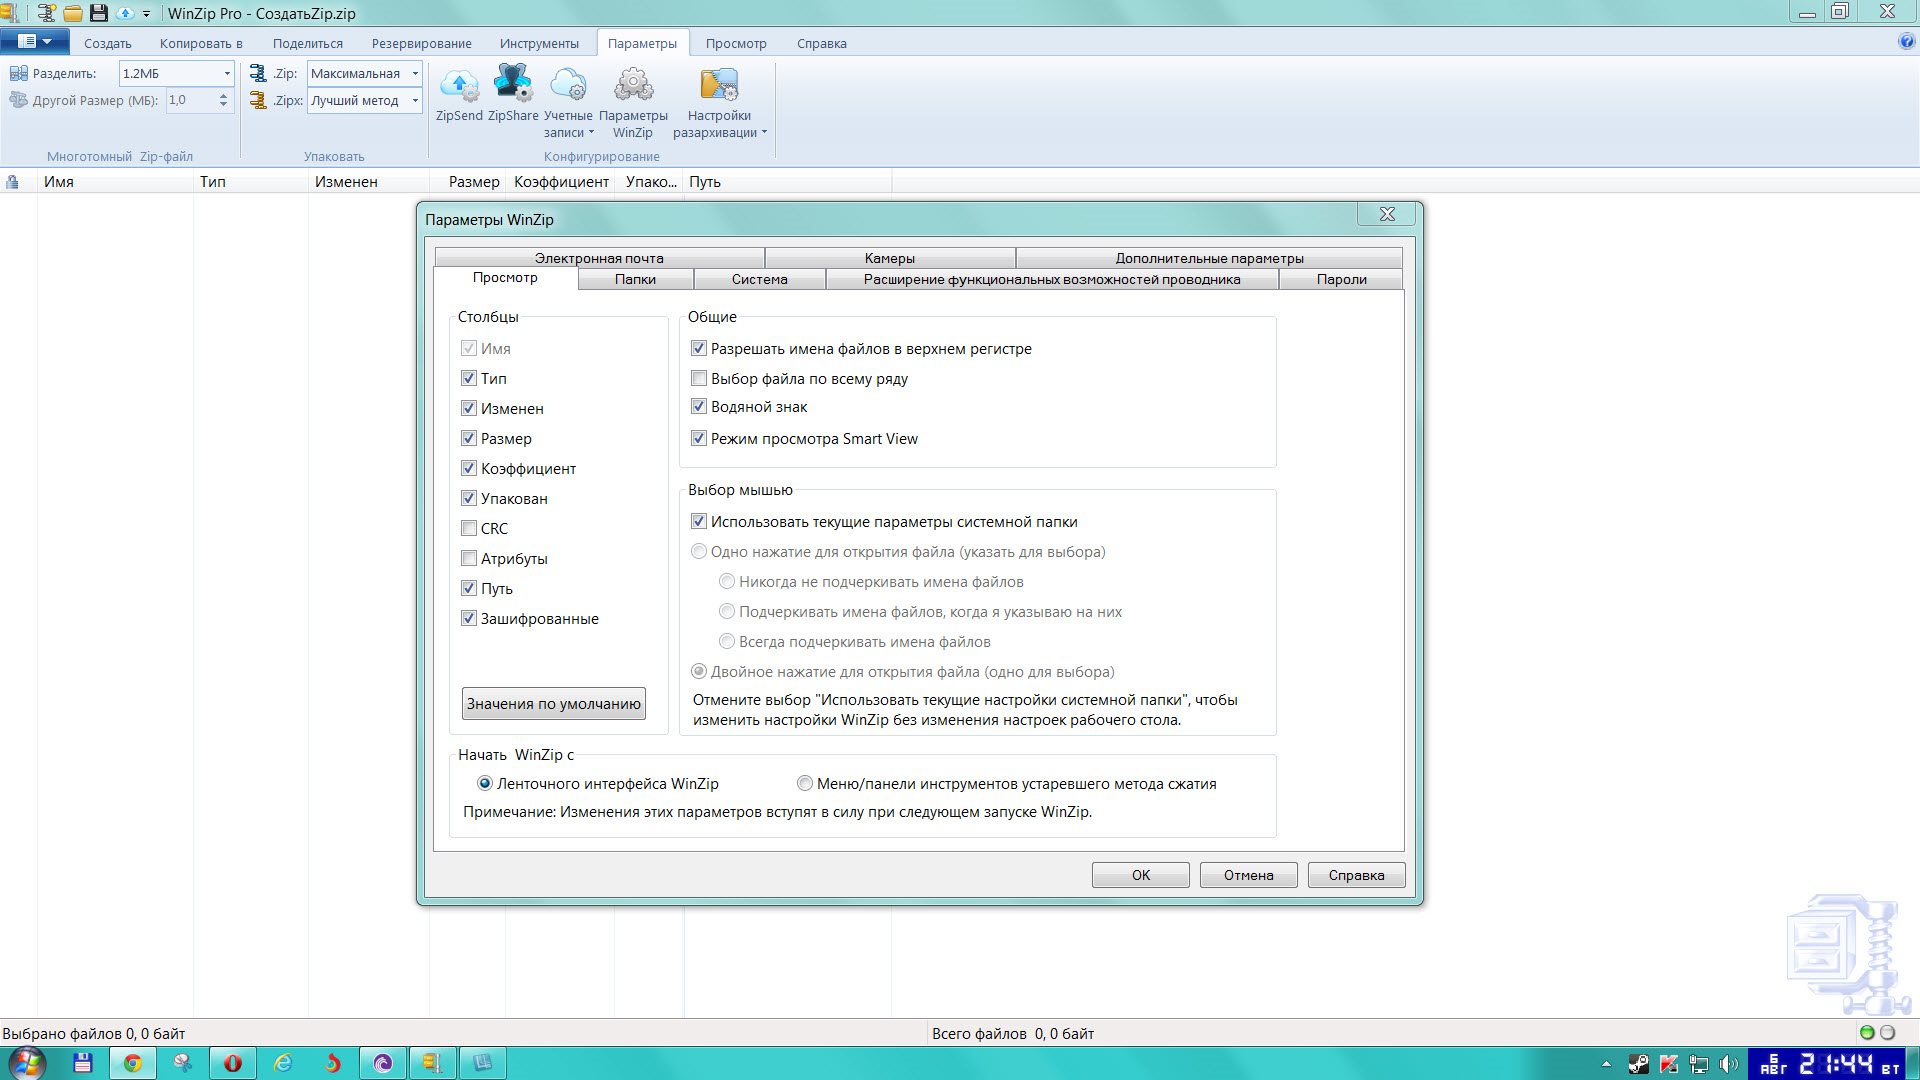
Task: Open Дополнительные параметры tab
Action: click(x=1209, y=258)
